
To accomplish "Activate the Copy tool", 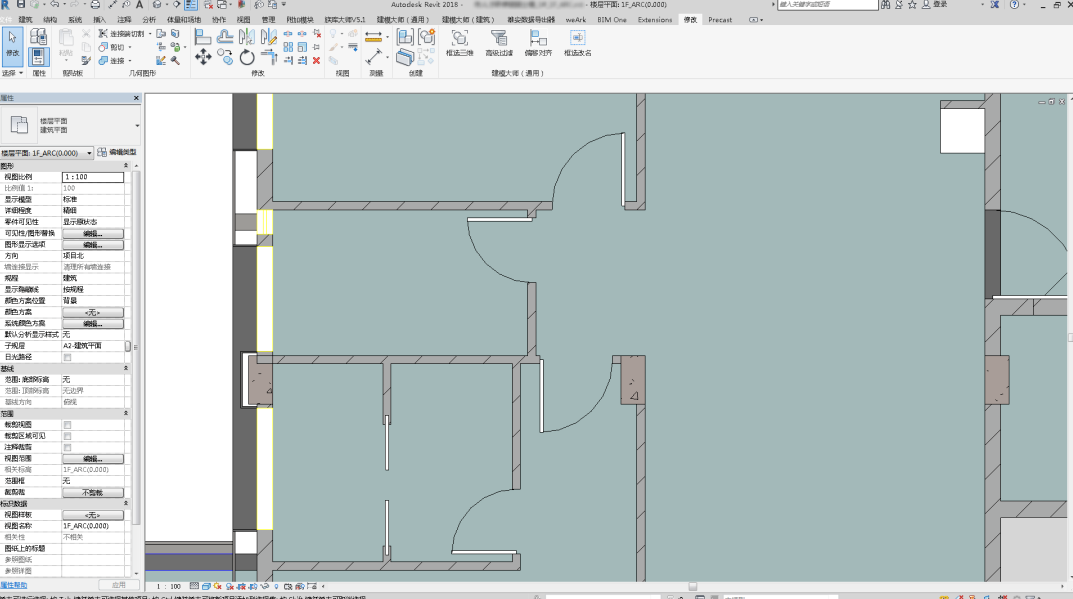I will (225, 58).
